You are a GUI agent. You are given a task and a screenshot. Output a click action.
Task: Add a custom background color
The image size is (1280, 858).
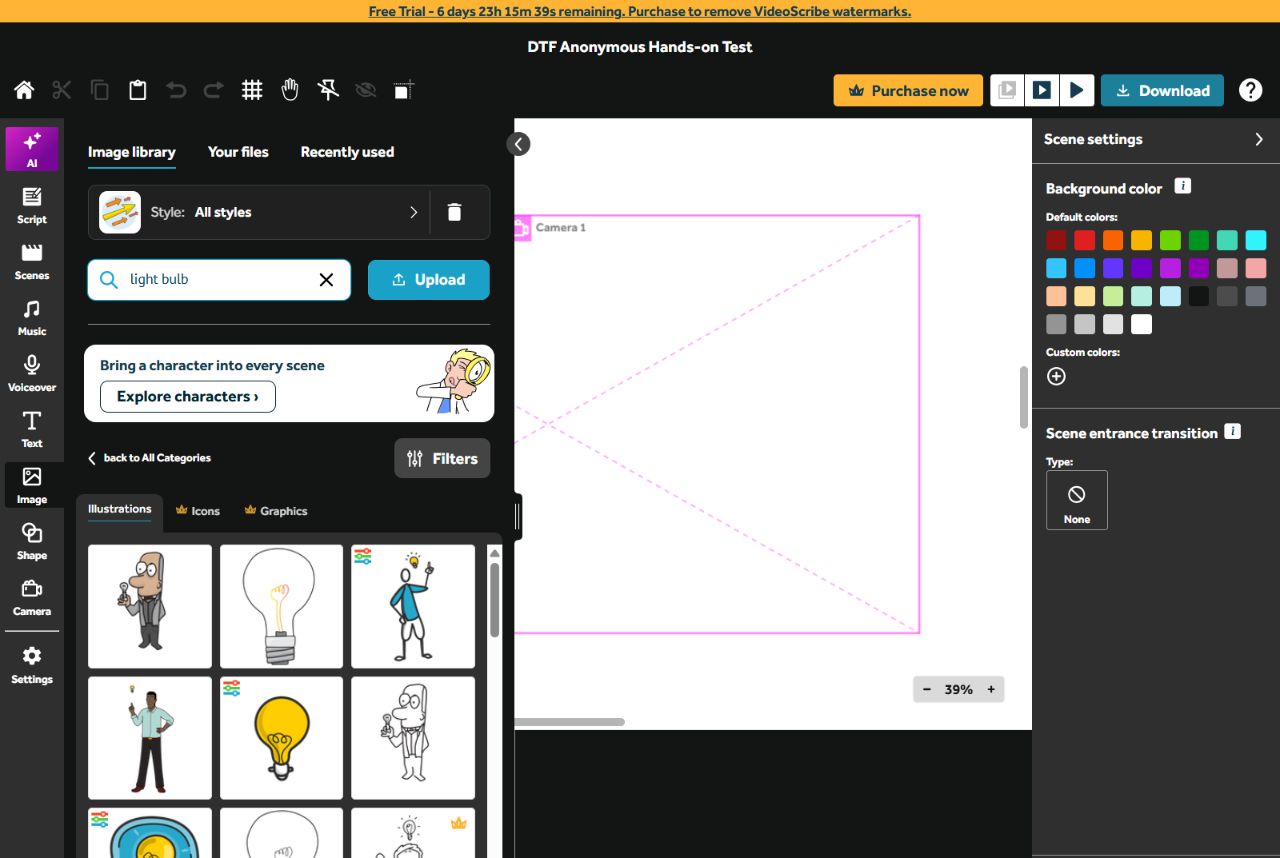1056,376
